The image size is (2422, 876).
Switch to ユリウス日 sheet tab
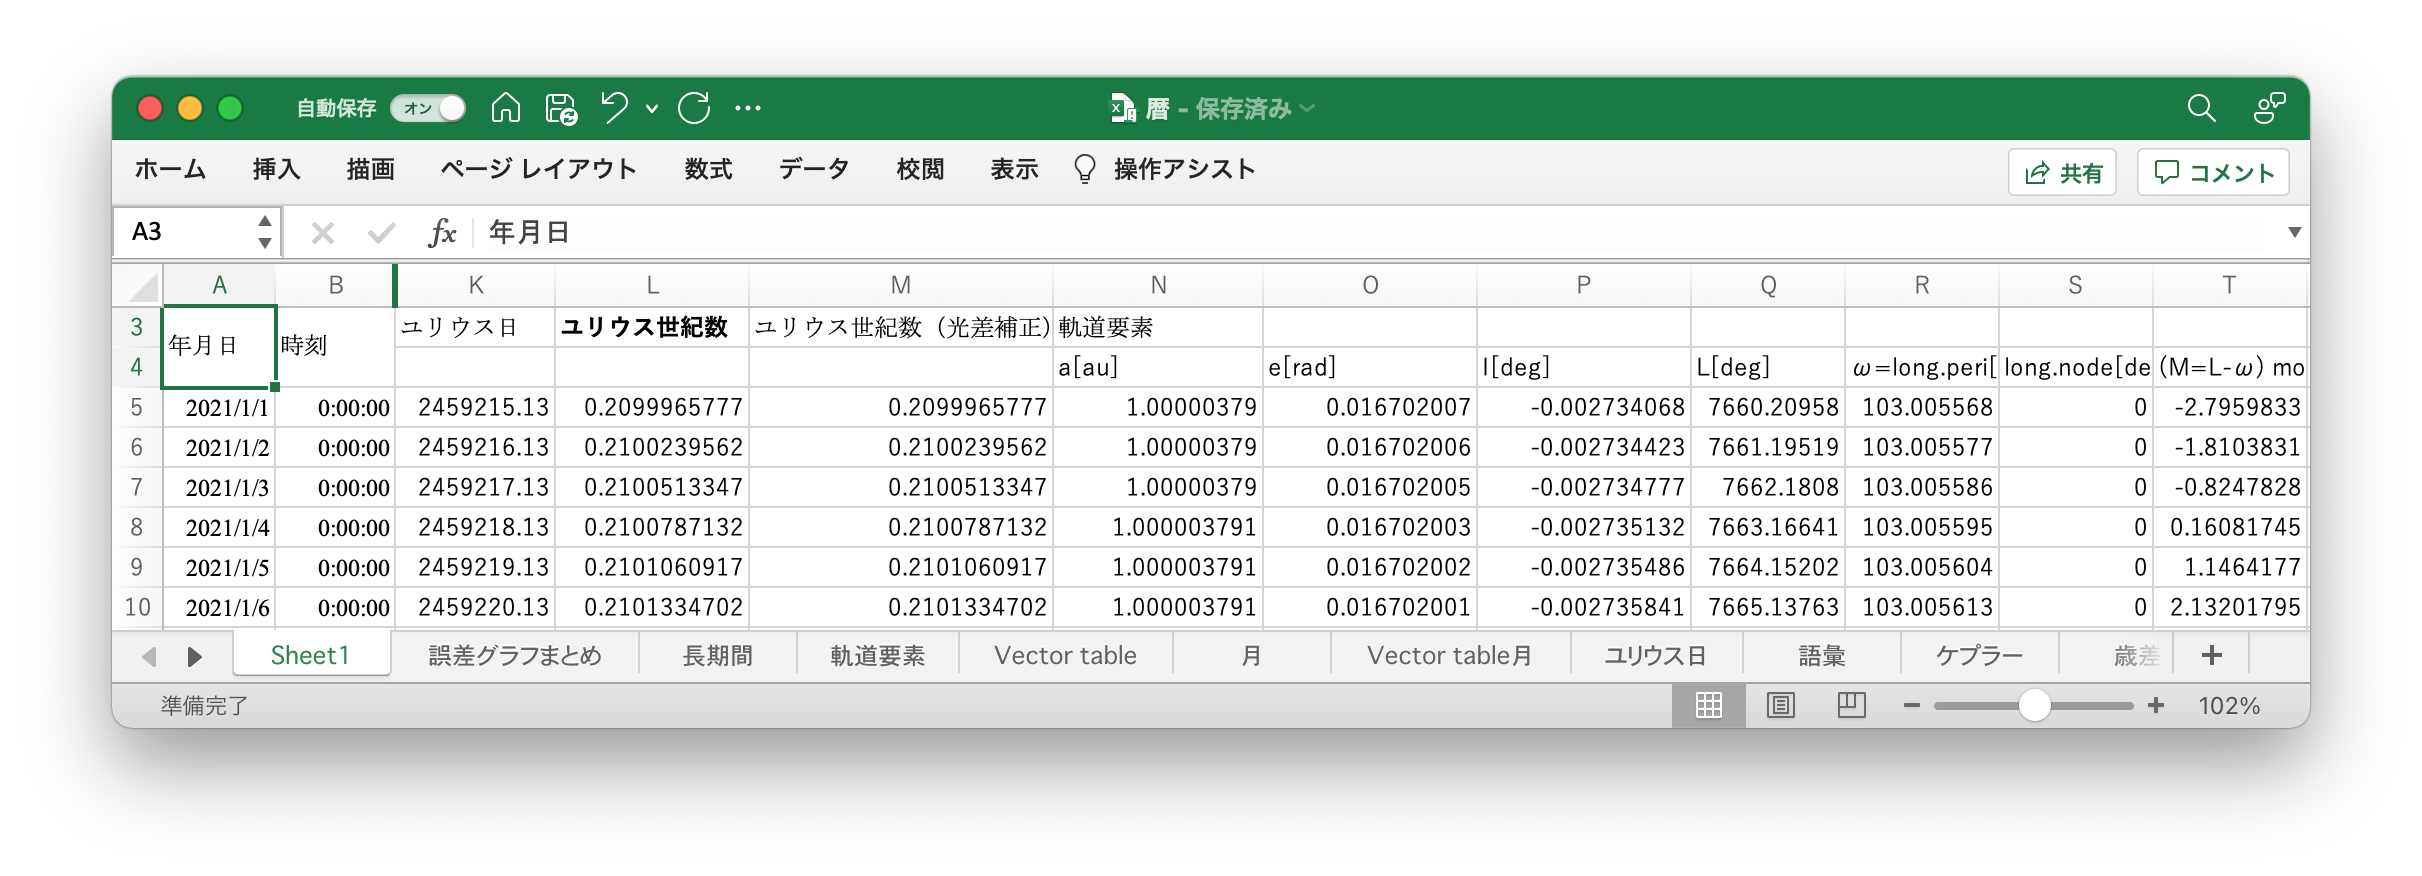[1656, 656]
